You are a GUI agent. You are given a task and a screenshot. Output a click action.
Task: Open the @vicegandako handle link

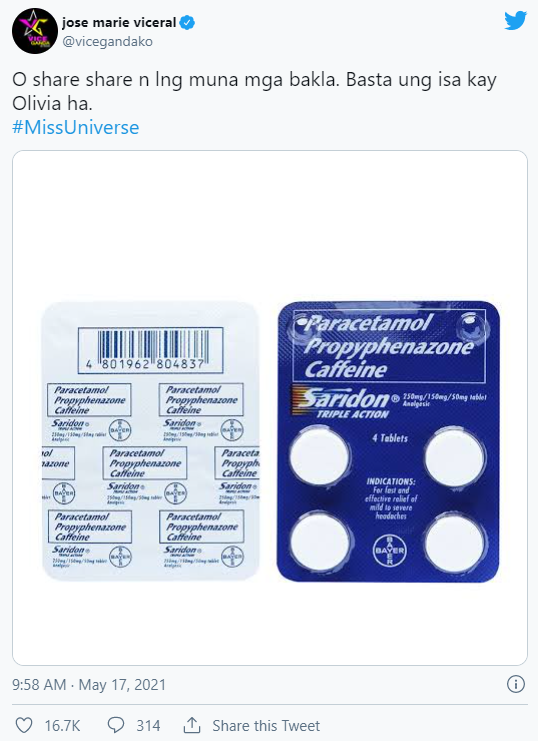[107, 42]
